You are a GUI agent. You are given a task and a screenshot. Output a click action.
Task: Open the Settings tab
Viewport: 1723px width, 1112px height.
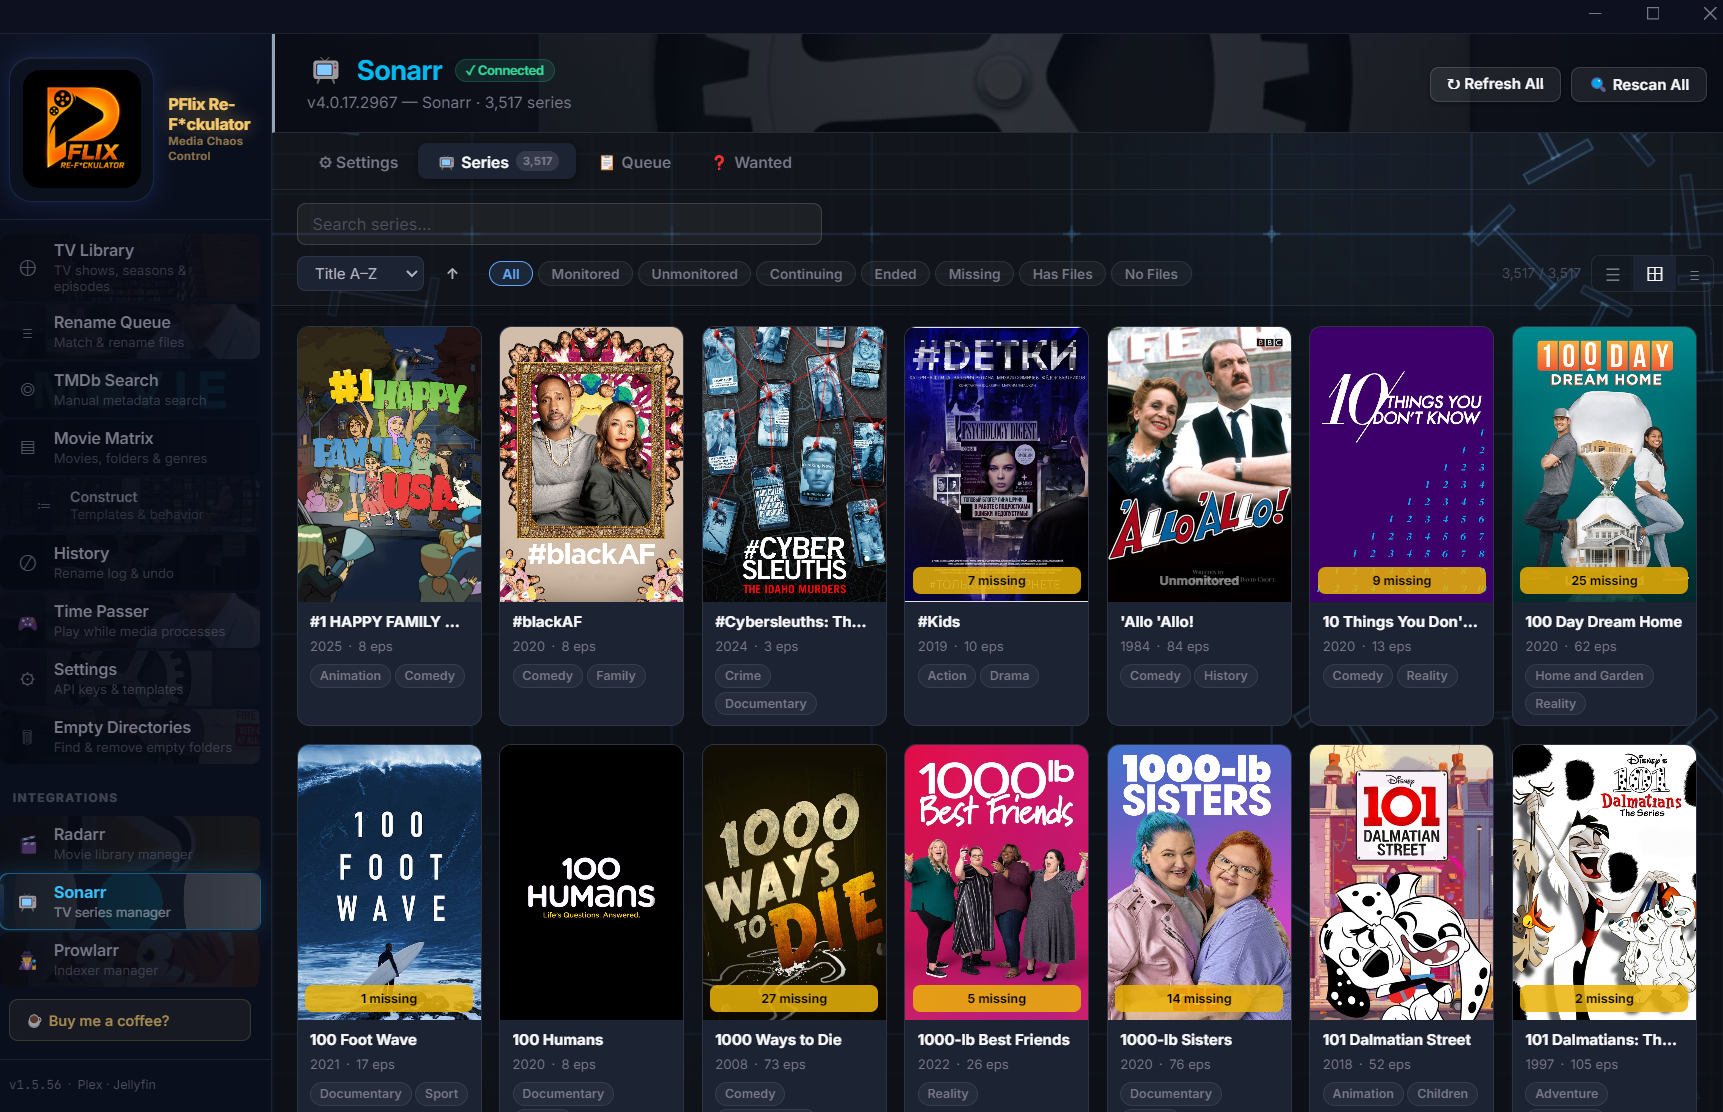click(x=358, y=162)
